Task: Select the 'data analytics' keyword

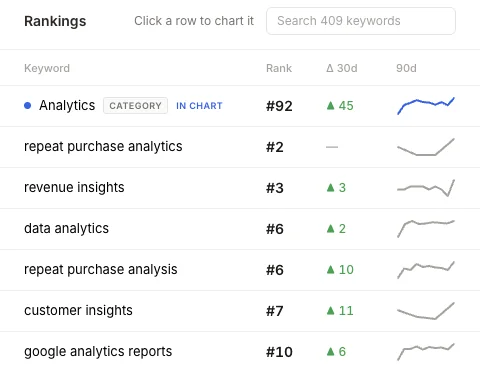Action: [x=66, y=229]
